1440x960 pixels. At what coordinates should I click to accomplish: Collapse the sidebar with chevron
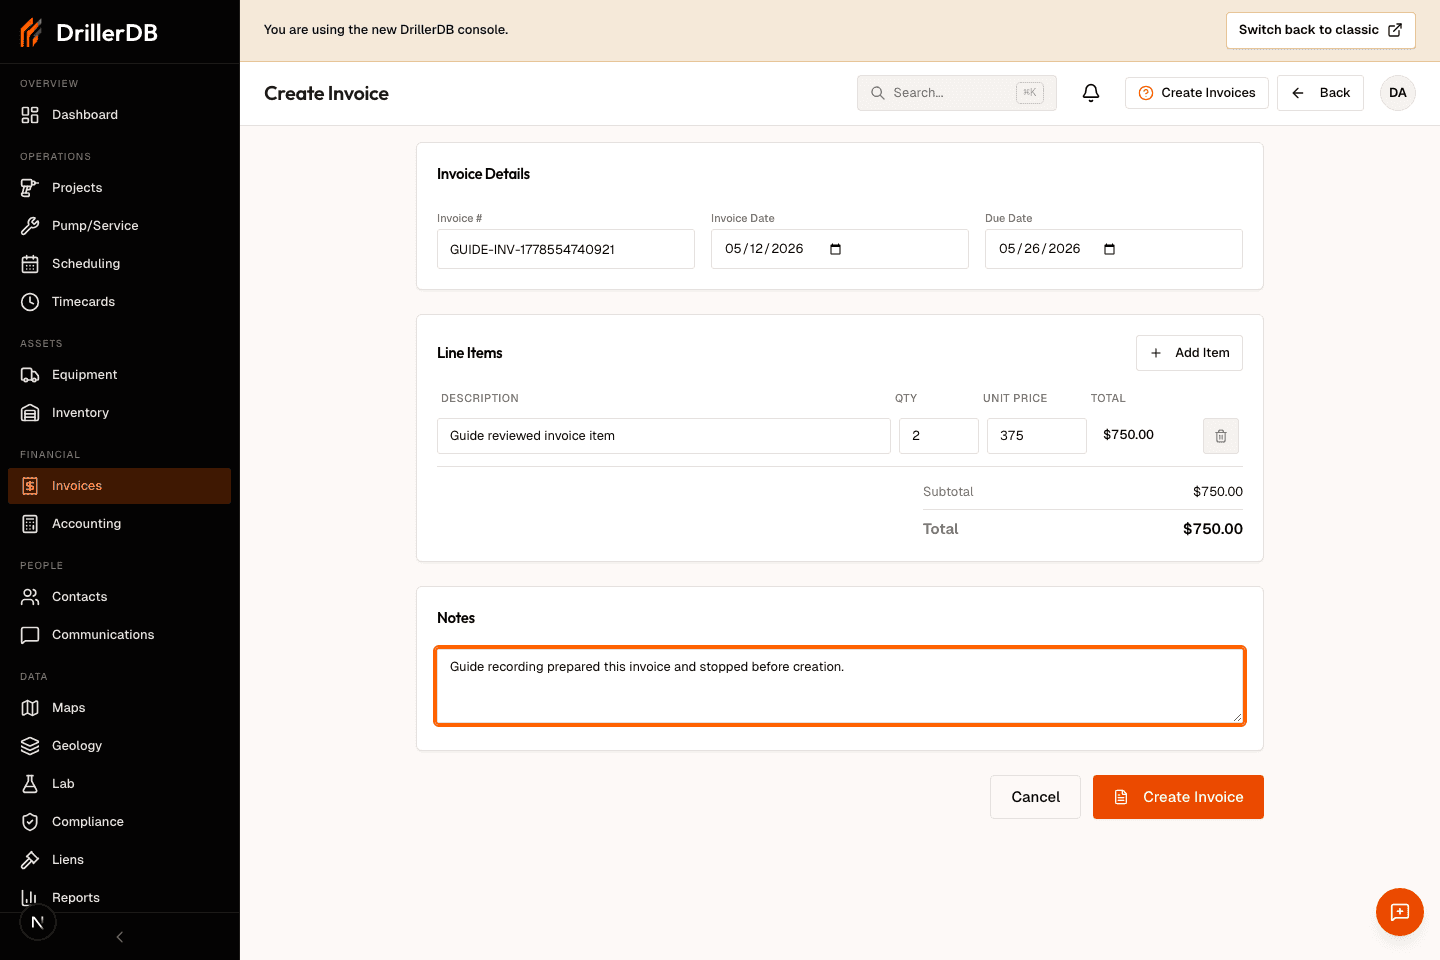120,937
